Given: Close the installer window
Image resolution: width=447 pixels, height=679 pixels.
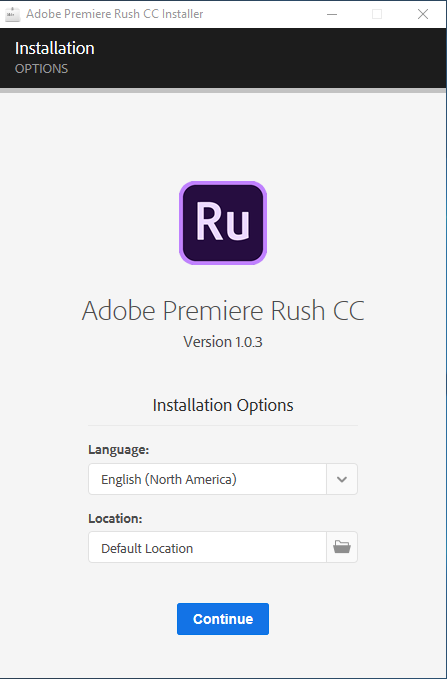Looking at the screenshot, I should (423, 14).
